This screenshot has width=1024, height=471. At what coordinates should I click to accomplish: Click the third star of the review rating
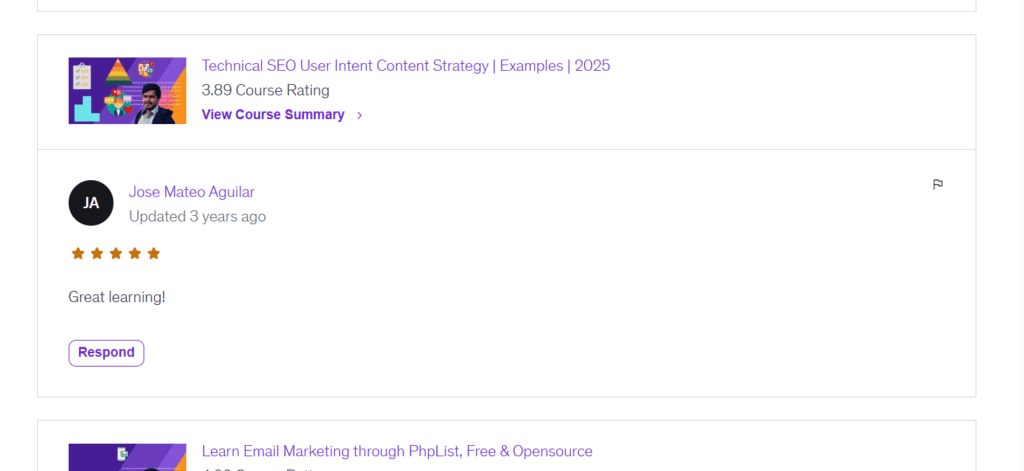pyautogui.click(x=116, y=254)
